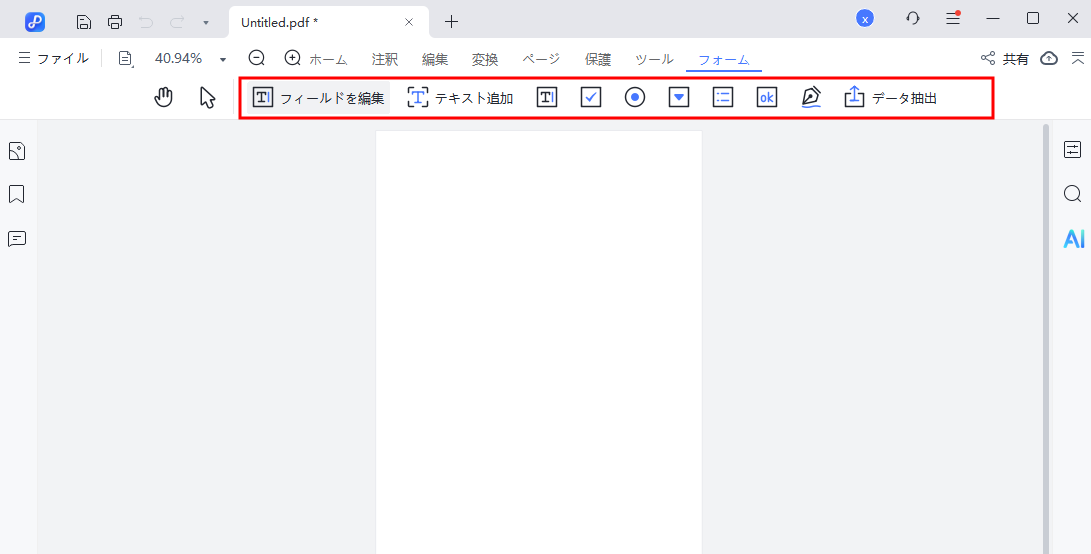
Task: Print the document using printer icon
Action: click(115, 22)
